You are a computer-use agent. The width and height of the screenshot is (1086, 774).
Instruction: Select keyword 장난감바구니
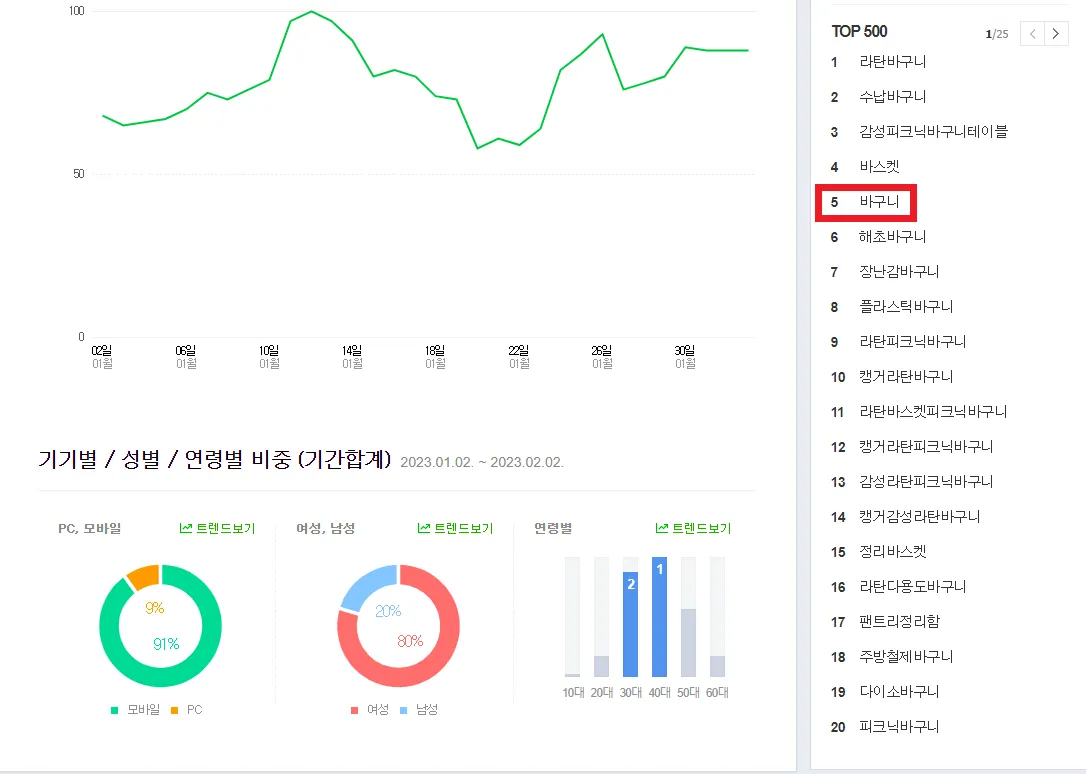900,271
